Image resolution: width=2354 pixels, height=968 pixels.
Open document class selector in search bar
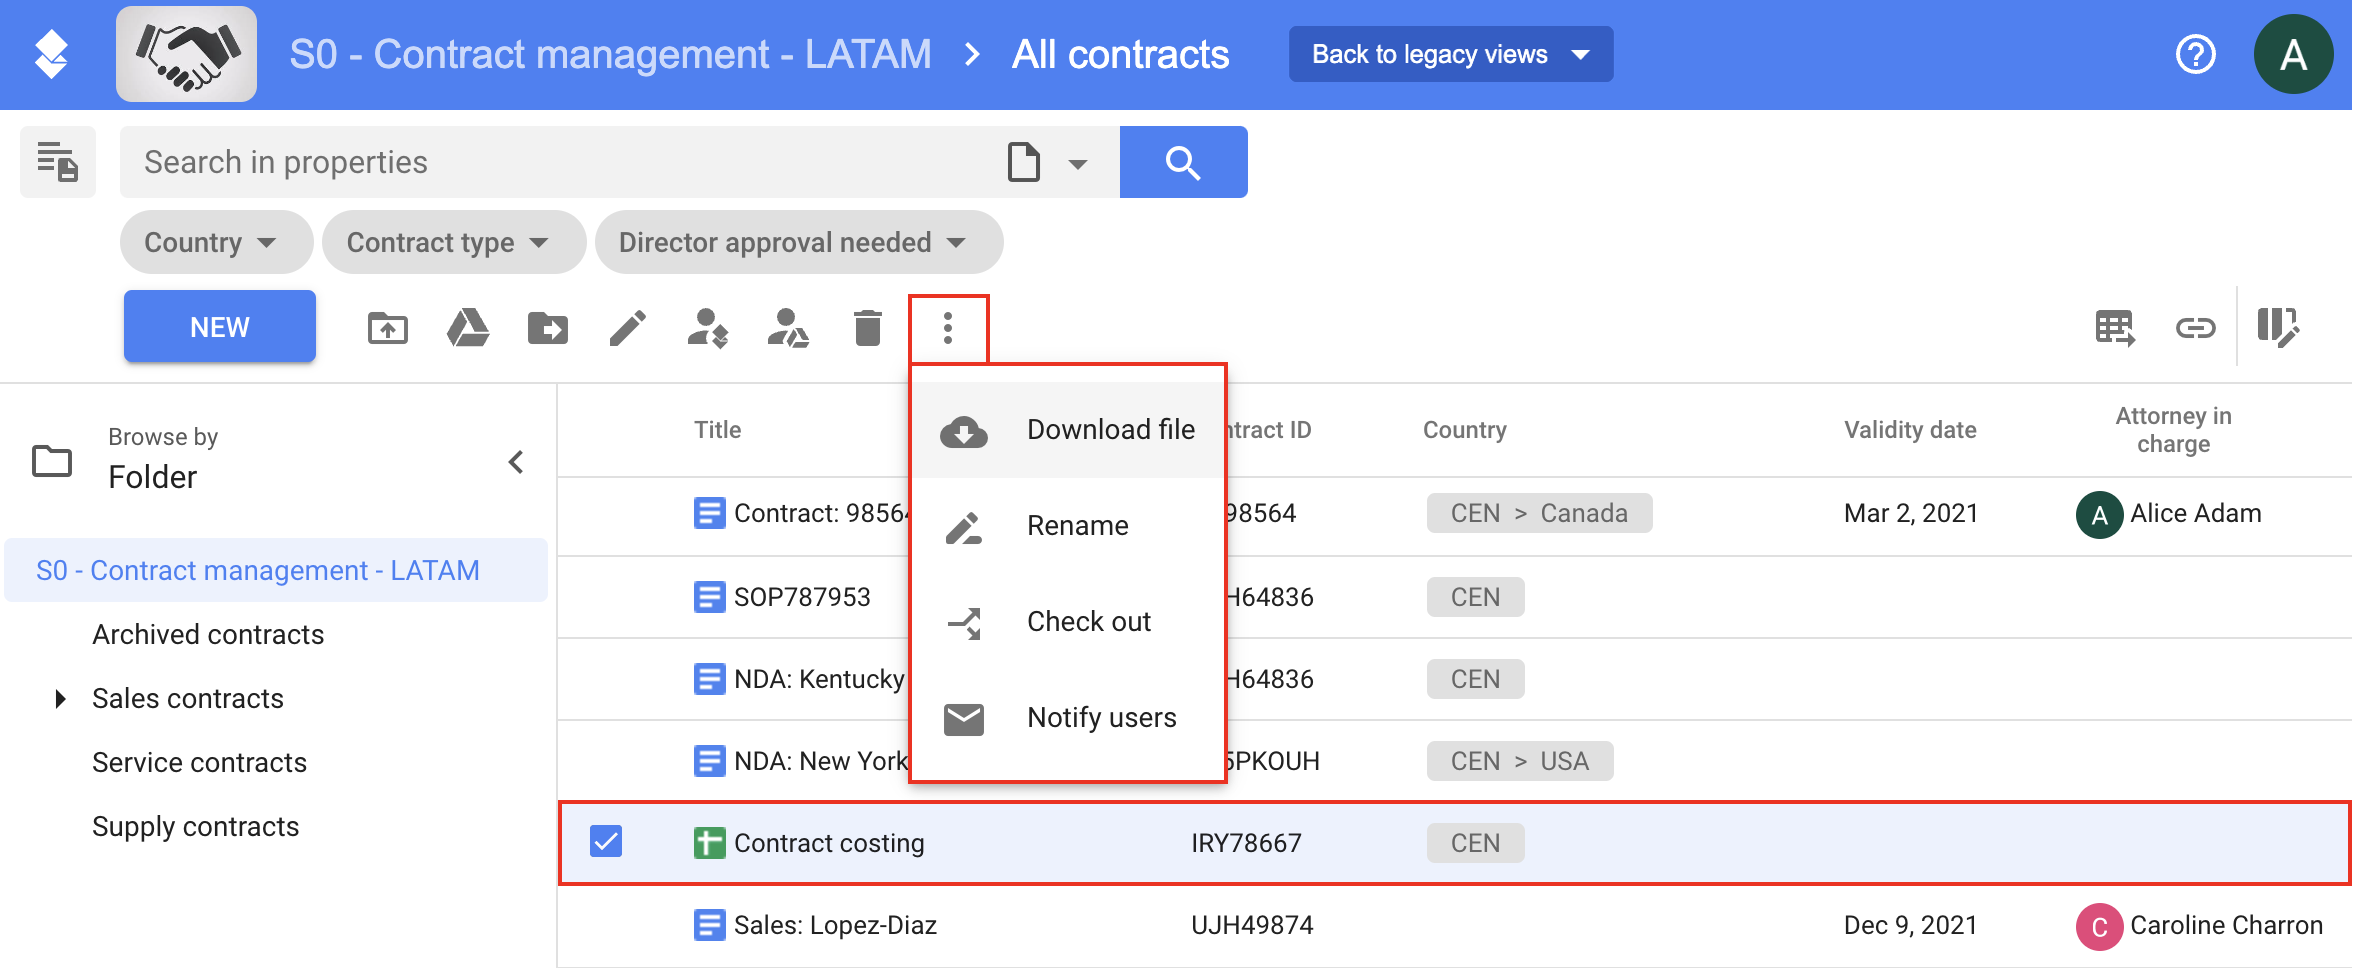point(1046,162)
